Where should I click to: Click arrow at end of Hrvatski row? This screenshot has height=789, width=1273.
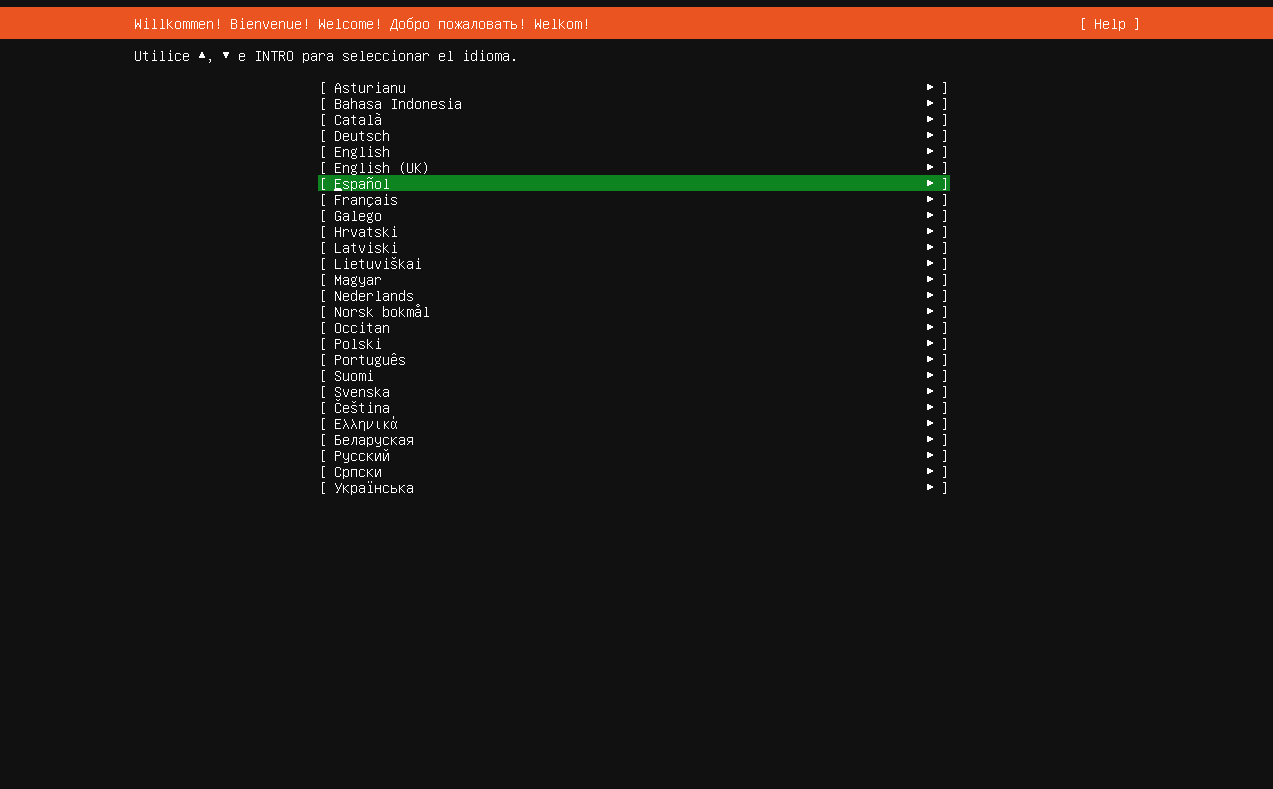pyautogui.click(x=930, y=231)
